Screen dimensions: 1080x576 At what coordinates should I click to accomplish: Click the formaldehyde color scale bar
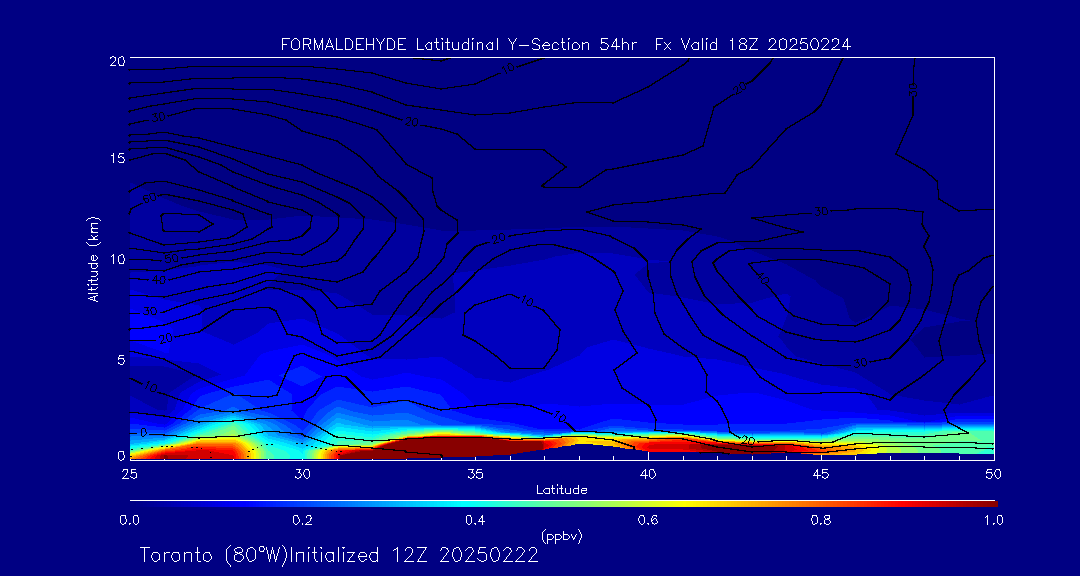tap(563, 504)
